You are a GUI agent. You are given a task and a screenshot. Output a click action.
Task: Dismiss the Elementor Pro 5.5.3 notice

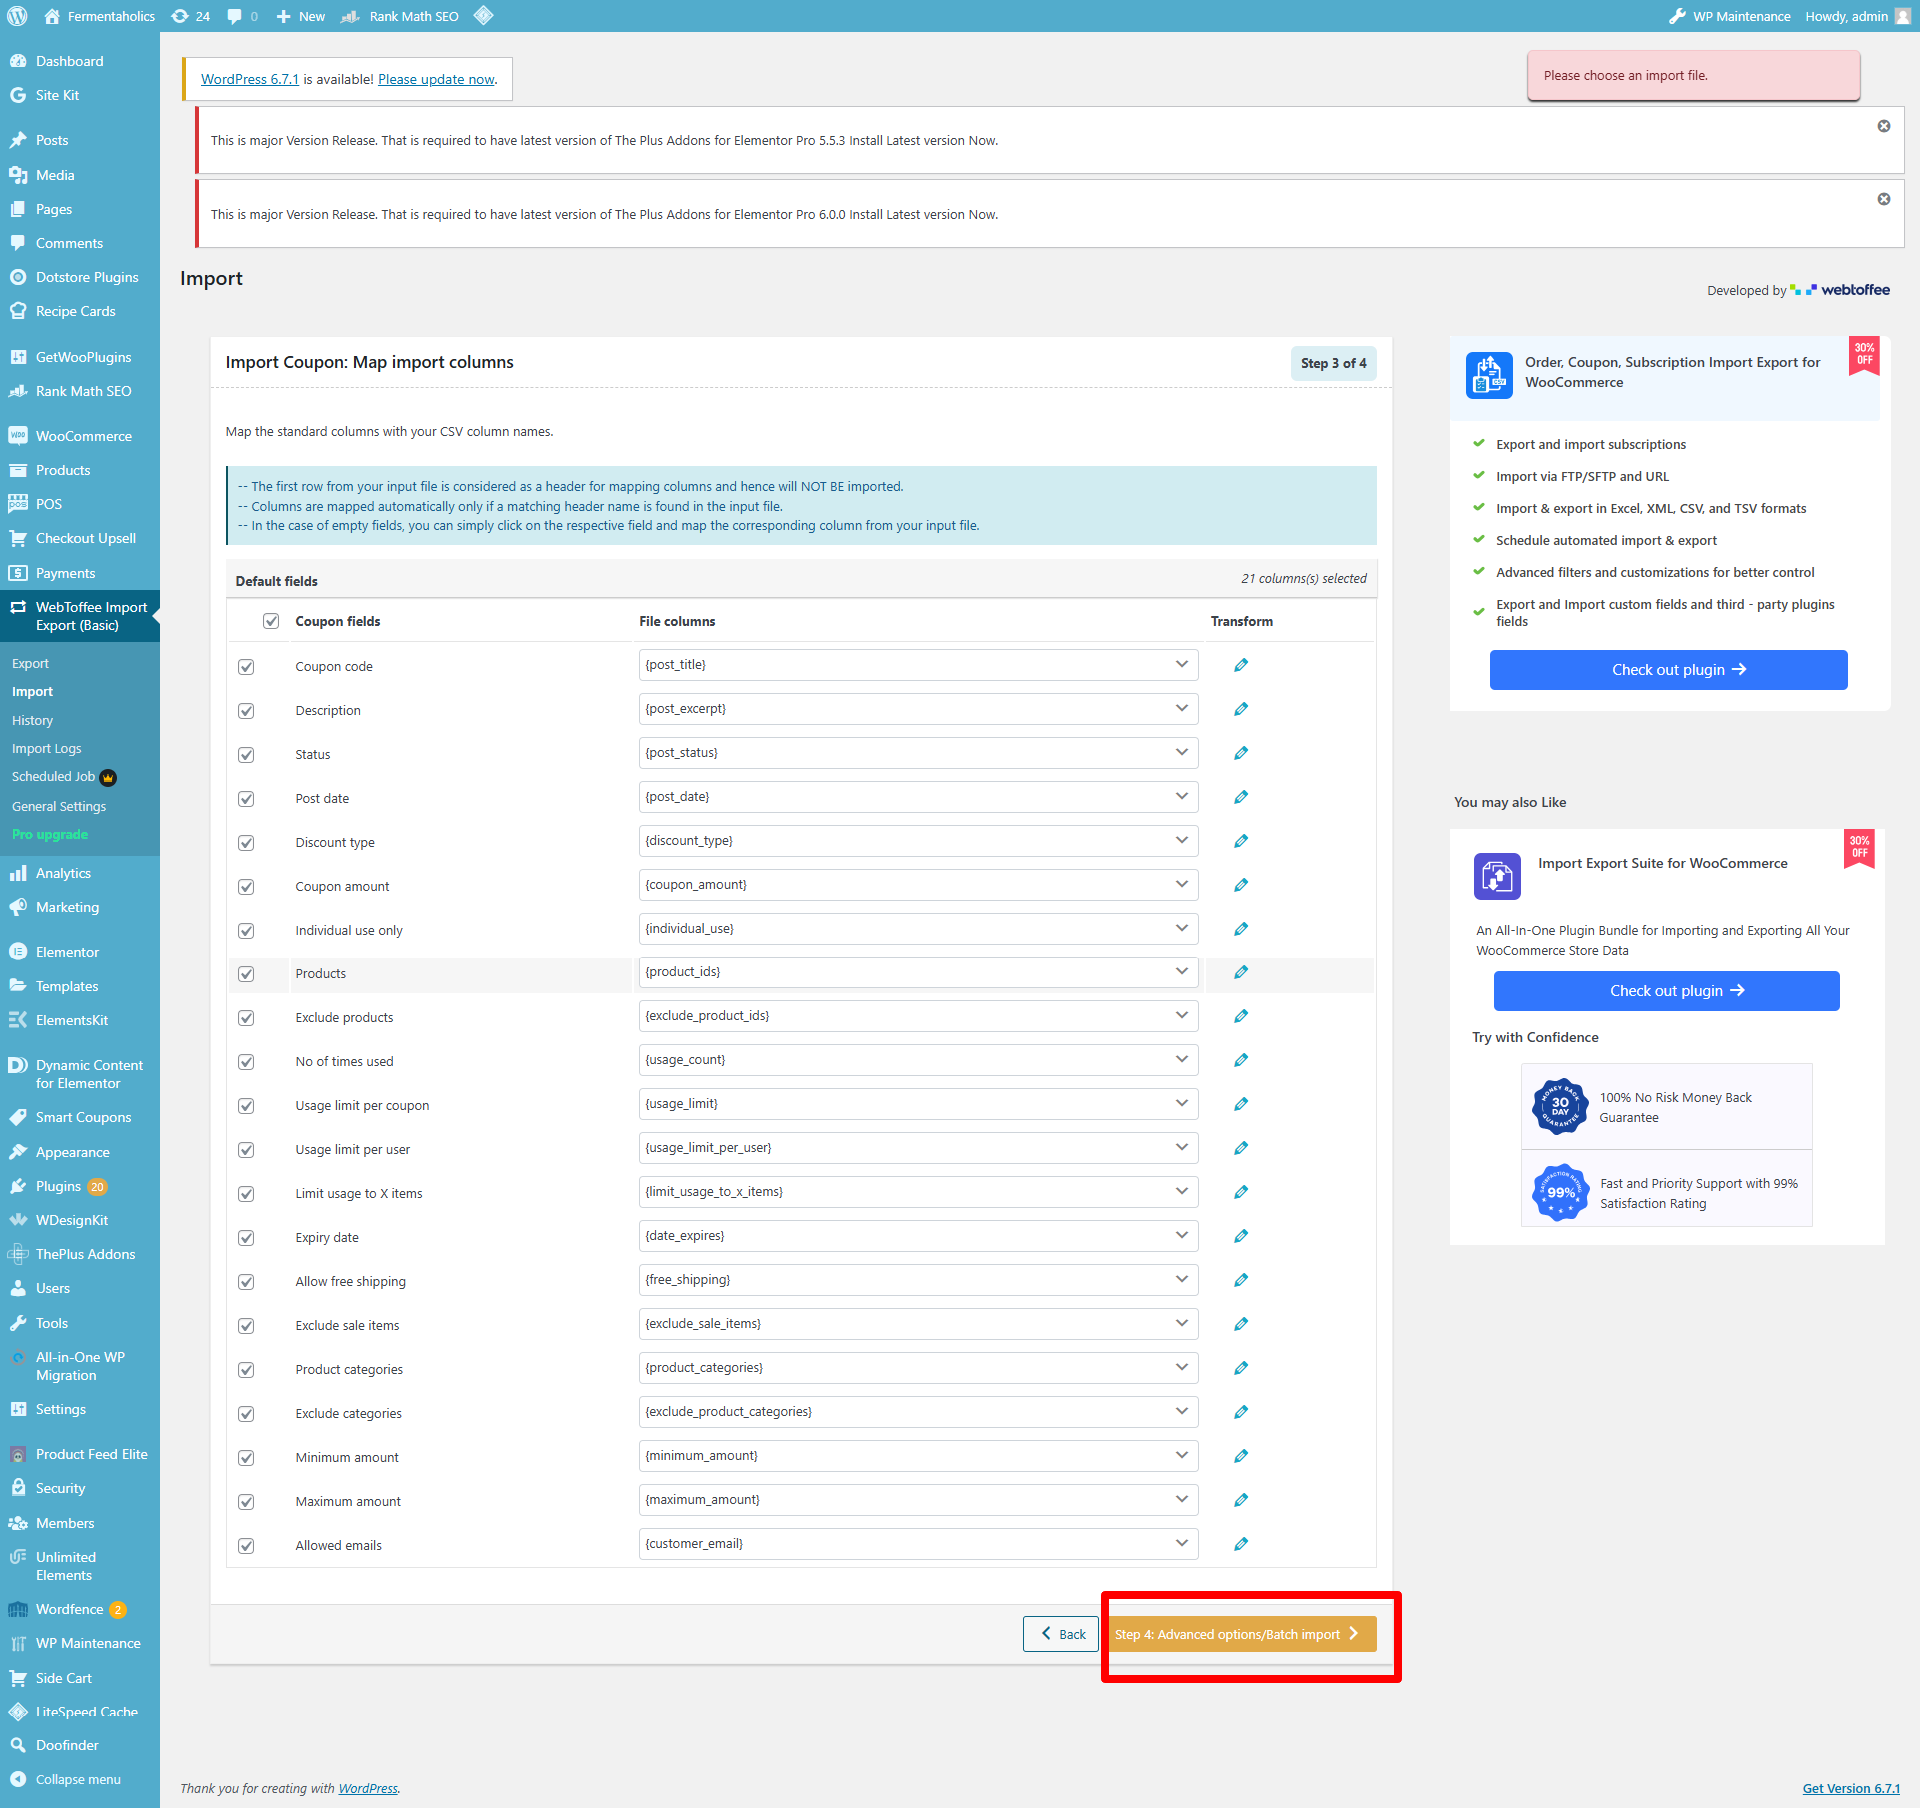[1884, 126]
